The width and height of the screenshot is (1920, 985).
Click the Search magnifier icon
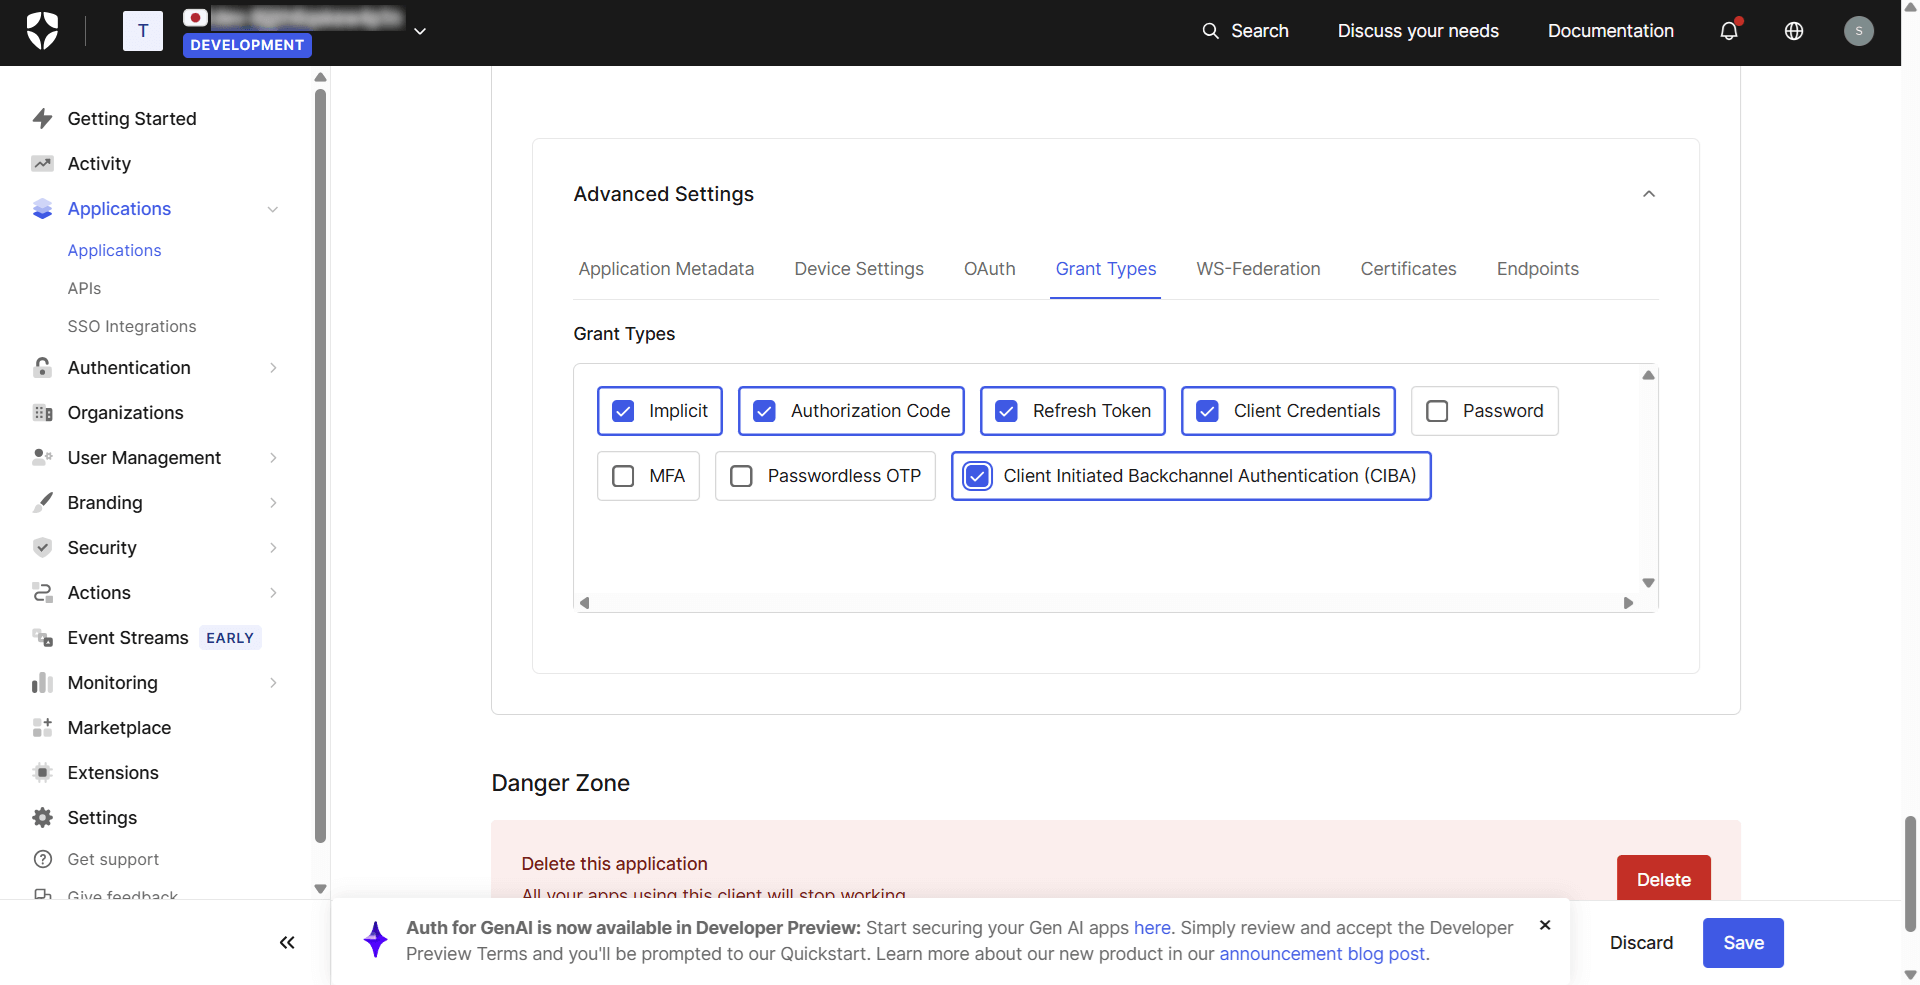[x=1210, y=31]
